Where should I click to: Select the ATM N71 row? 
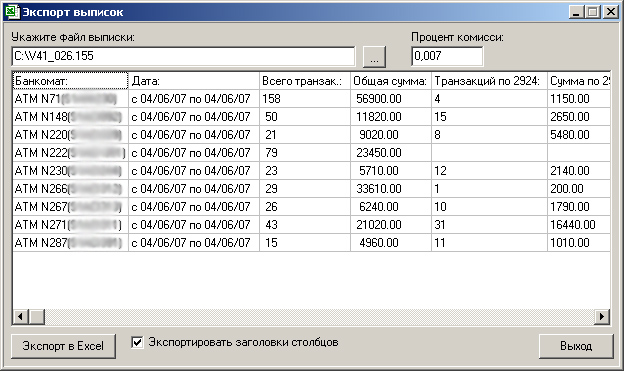(x=311, y=99)
